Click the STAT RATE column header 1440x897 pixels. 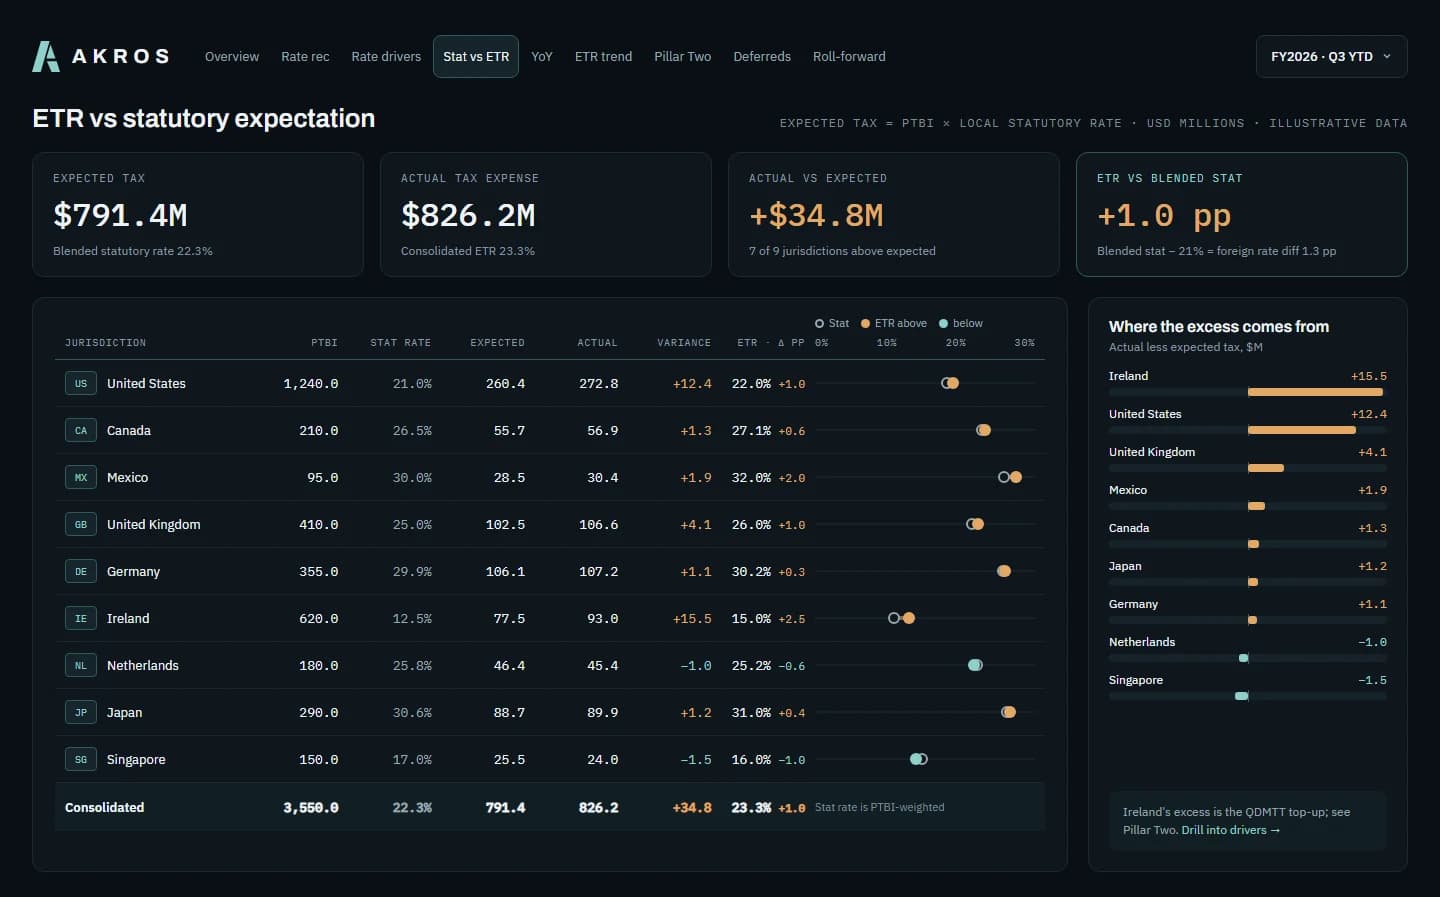pyautogui.click(x=401, y=343)
